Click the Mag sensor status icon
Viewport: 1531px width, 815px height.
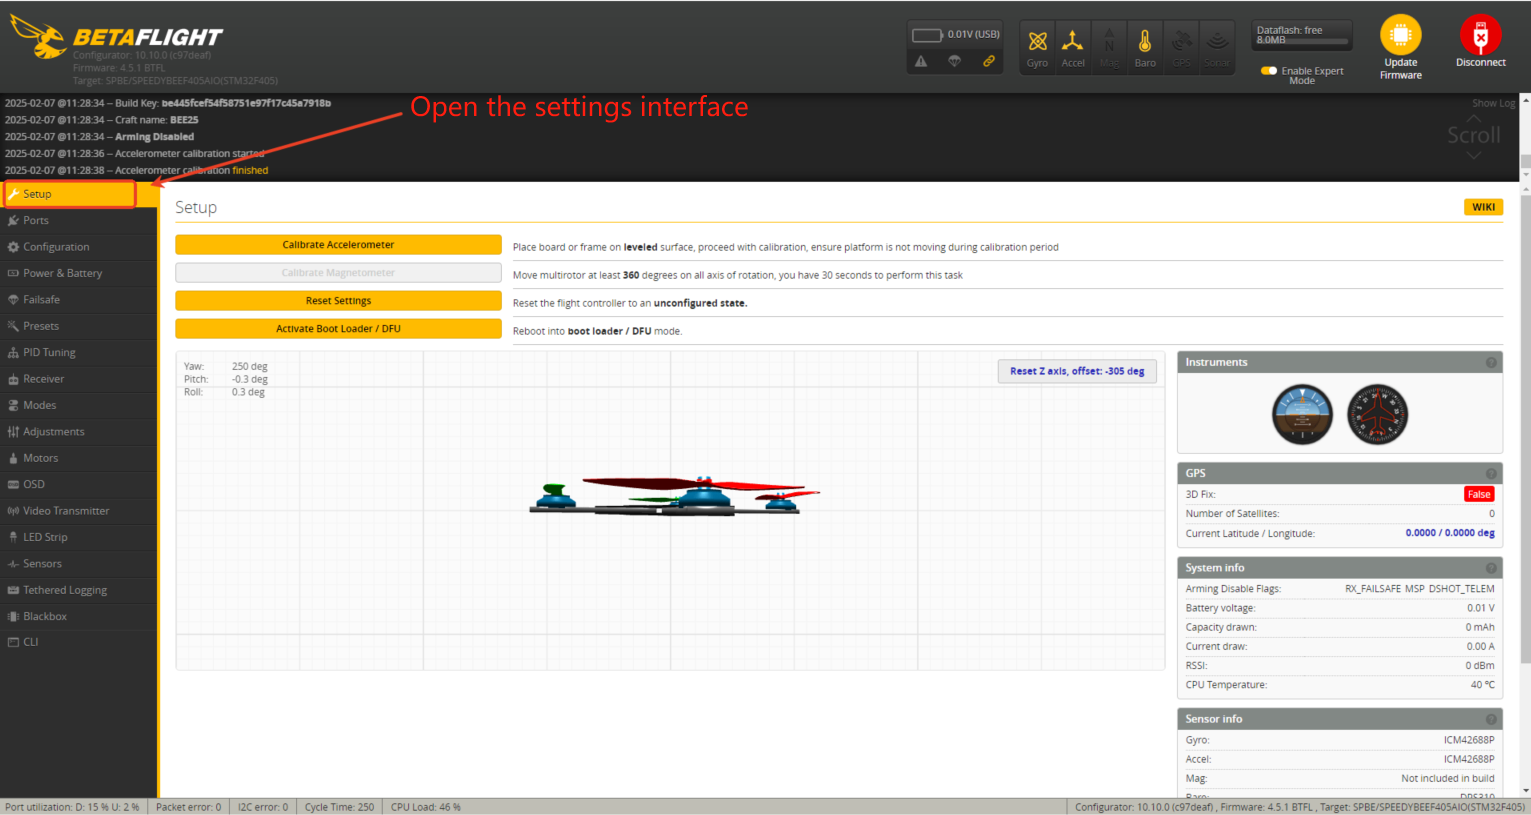tap(1109, 48)
